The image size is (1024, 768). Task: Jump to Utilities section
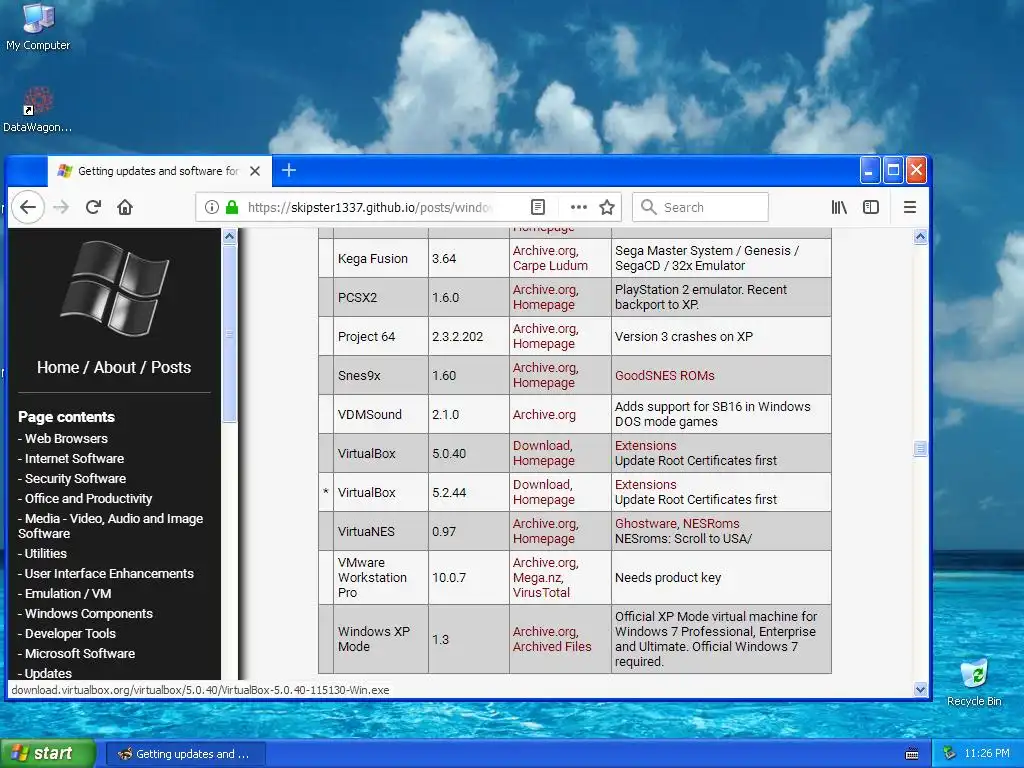pos(46,553)
